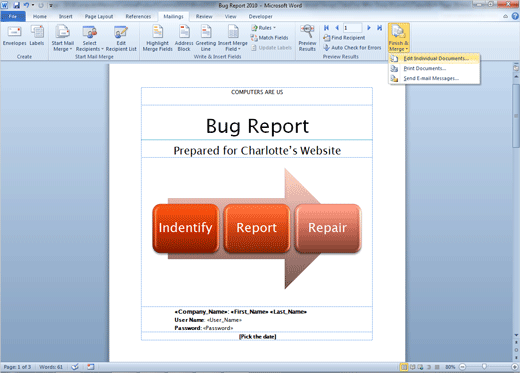The width and height of the screenshot is (520, 373).
Task: Expand the Start Mail Merge dropdown
Action: pyautogui.click(x=63, y=38)
